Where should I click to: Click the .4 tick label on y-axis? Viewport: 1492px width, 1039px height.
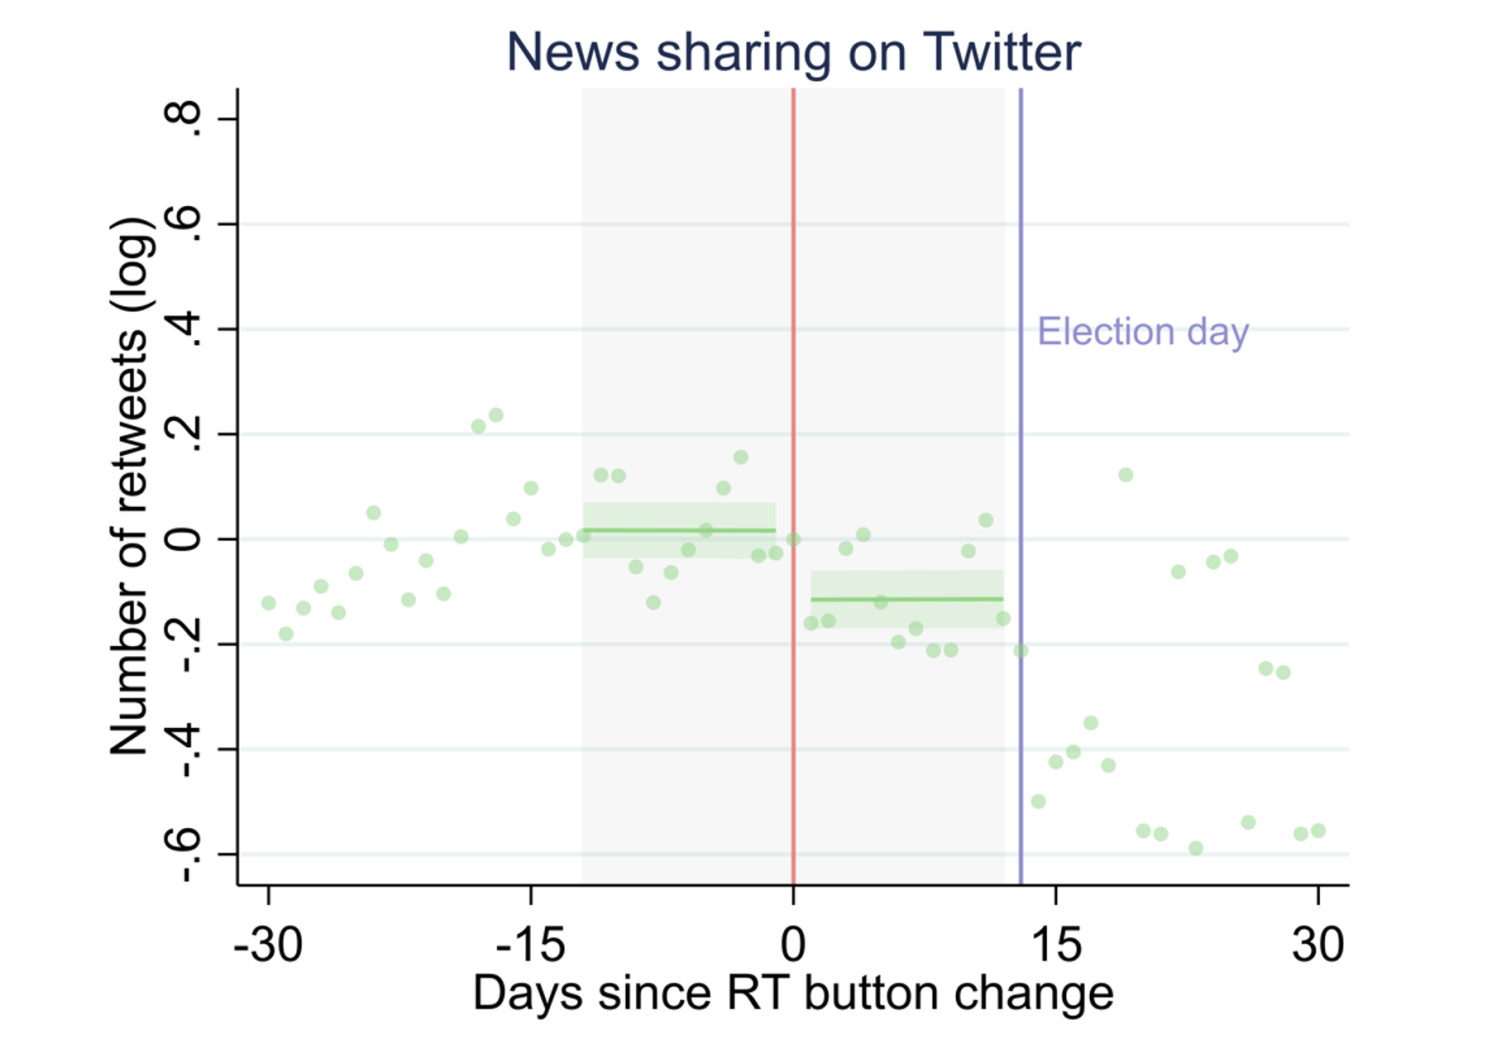[x=184, y=329]
